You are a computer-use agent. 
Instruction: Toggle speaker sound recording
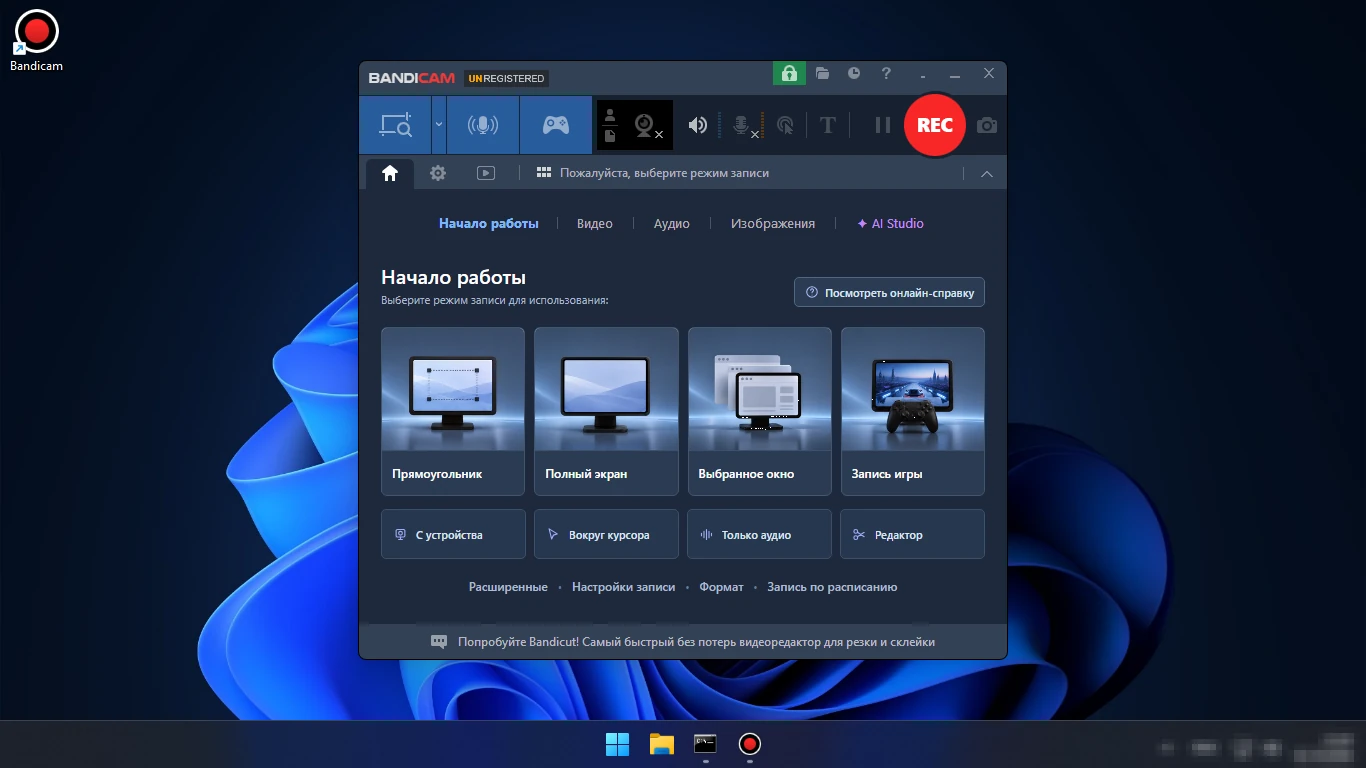(698, 125)
